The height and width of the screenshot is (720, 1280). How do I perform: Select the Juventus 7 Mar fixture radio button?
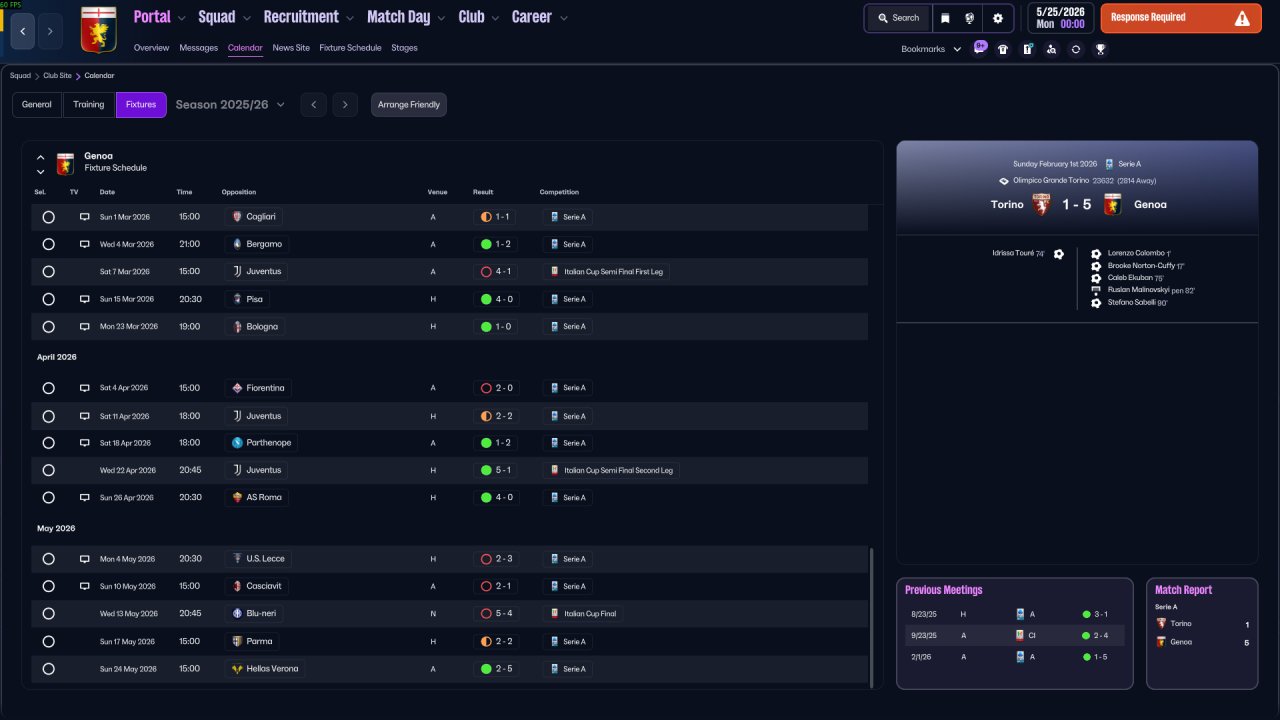pyautogui.click(x=48, y=271)
